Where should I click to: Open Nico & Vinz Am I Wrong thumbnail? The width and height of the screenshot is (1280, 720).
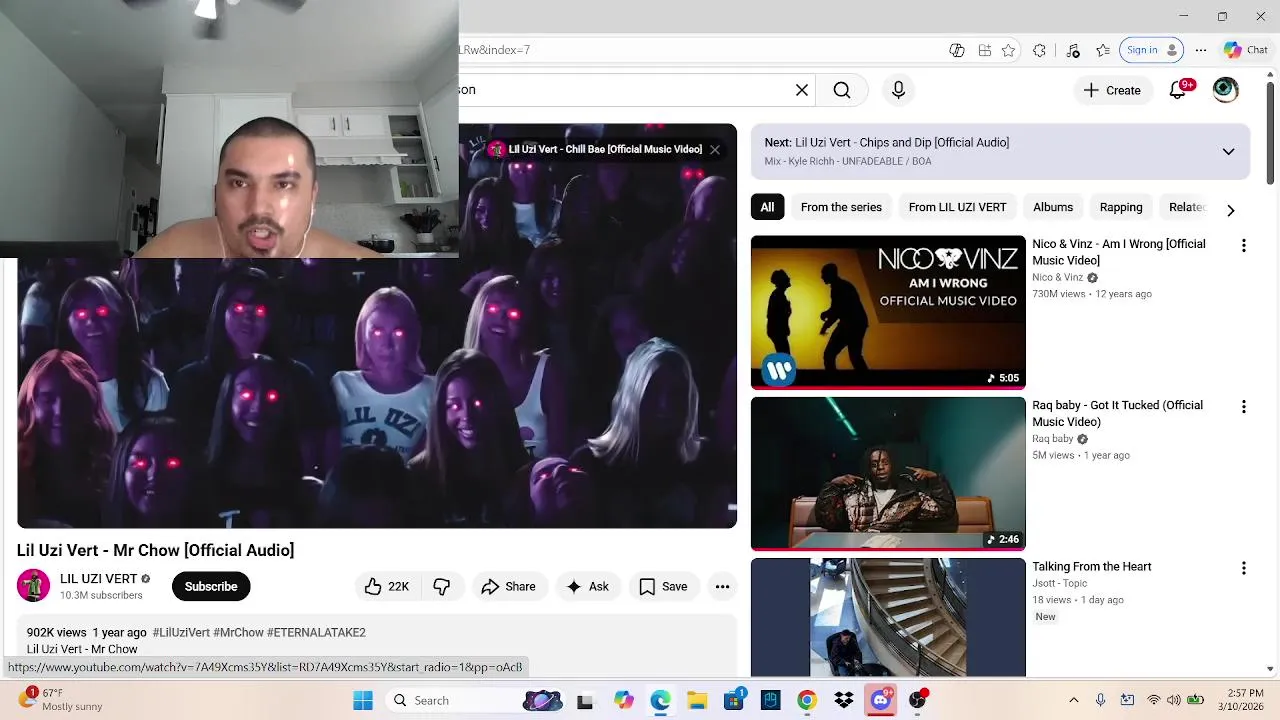pyautogui.click(x=888, y=312)
